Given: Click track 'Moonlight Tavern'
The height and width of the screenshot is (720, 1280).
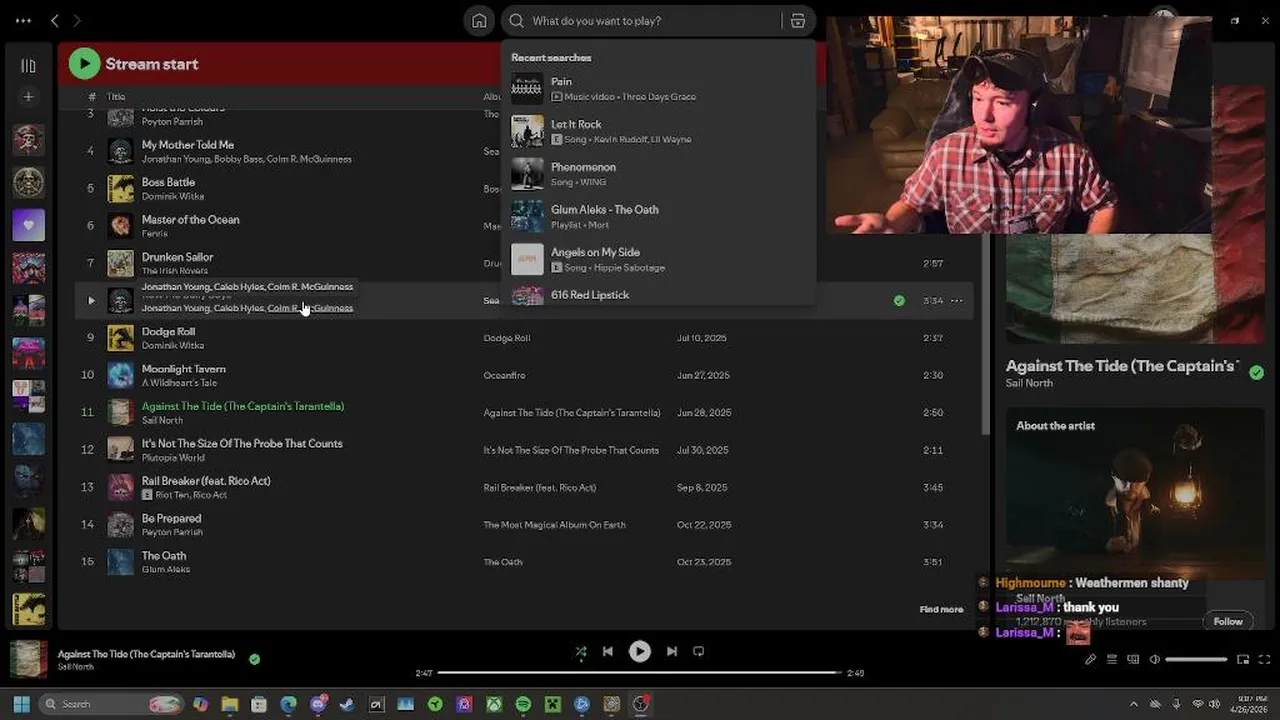Looking at the screenshot, I should (x=183, y=369).
